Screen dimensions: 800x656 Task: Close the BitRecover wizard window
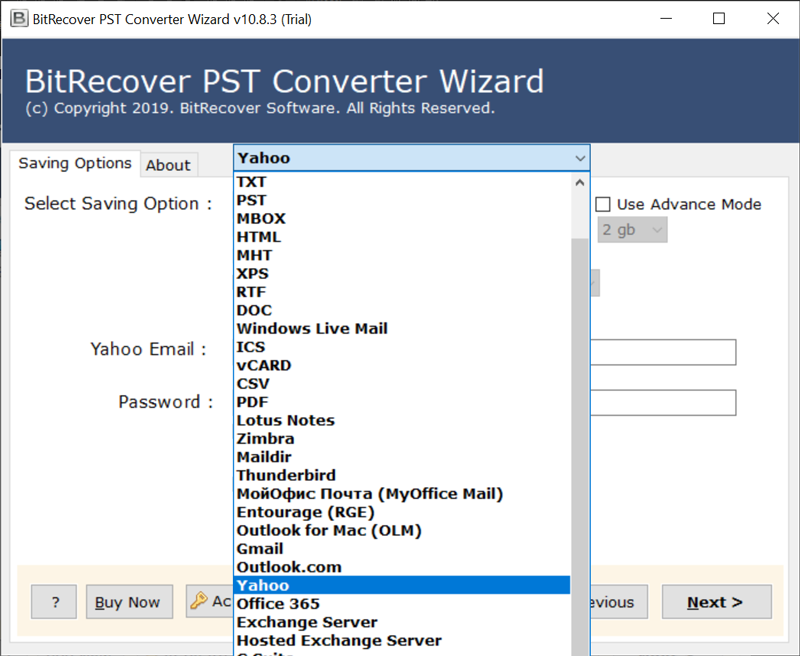[x=773, y=19]
